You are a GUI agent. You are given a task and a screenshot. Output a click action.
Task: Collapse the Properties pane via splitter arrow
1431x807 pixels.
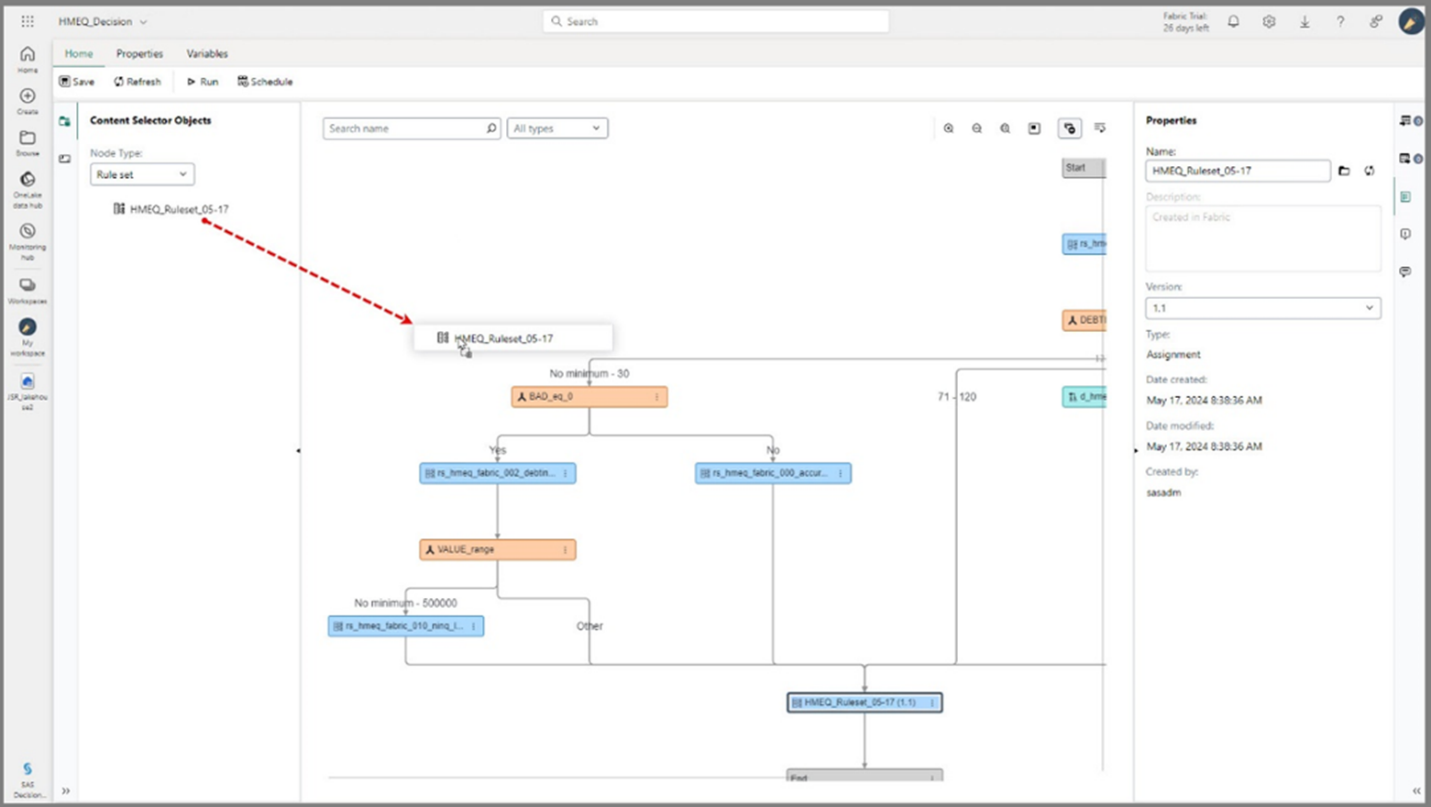[x=1136, y=451]
